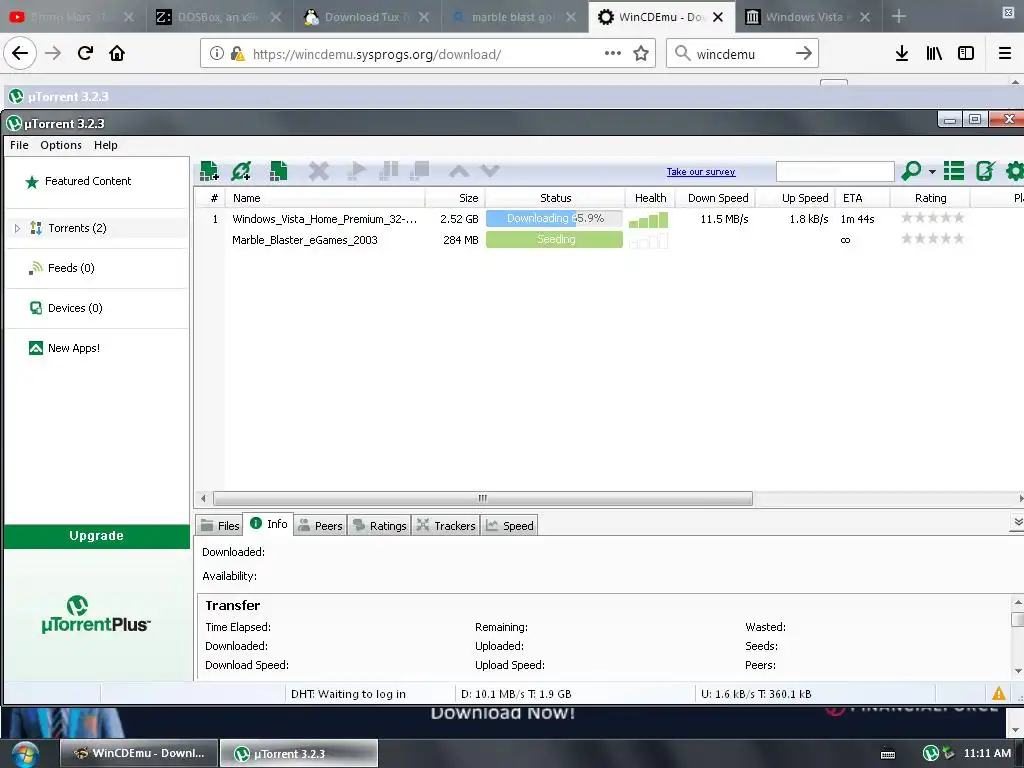Image resolution: width=1024 pixels, height=768 pixels.
Task: Sort by the ETA column header
Action: pos(862,198)
